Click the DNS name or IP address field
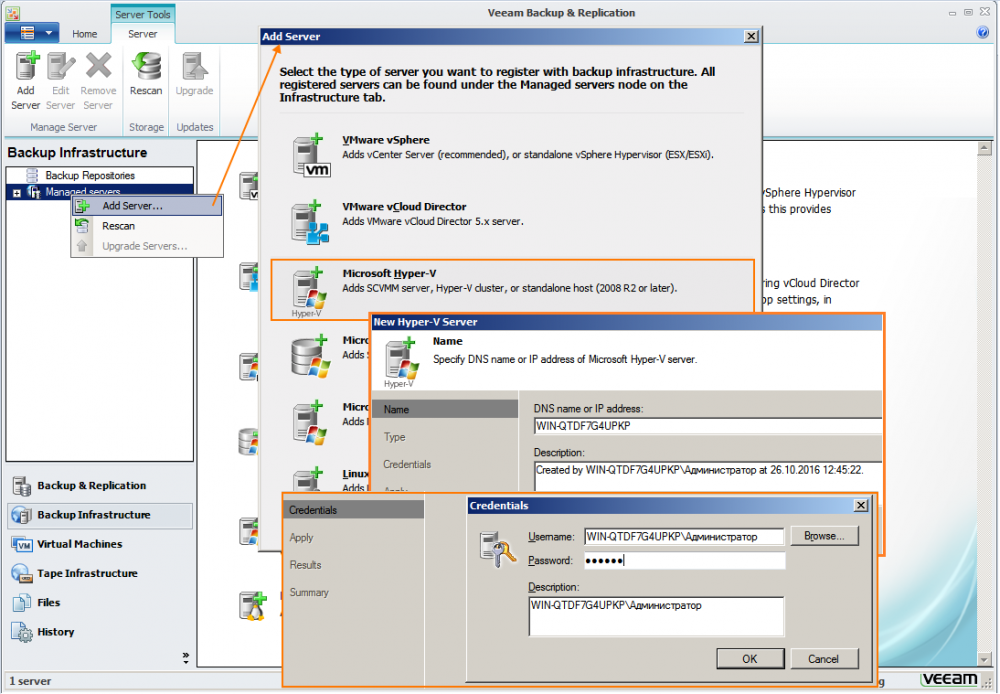Screen dimensions: 1000x694 coord(708,425)
